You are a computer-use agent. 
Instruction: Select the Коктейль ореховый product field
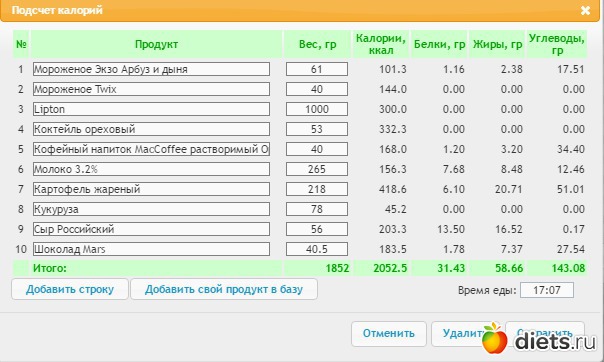pyautogui.click(x=151, y=129)
